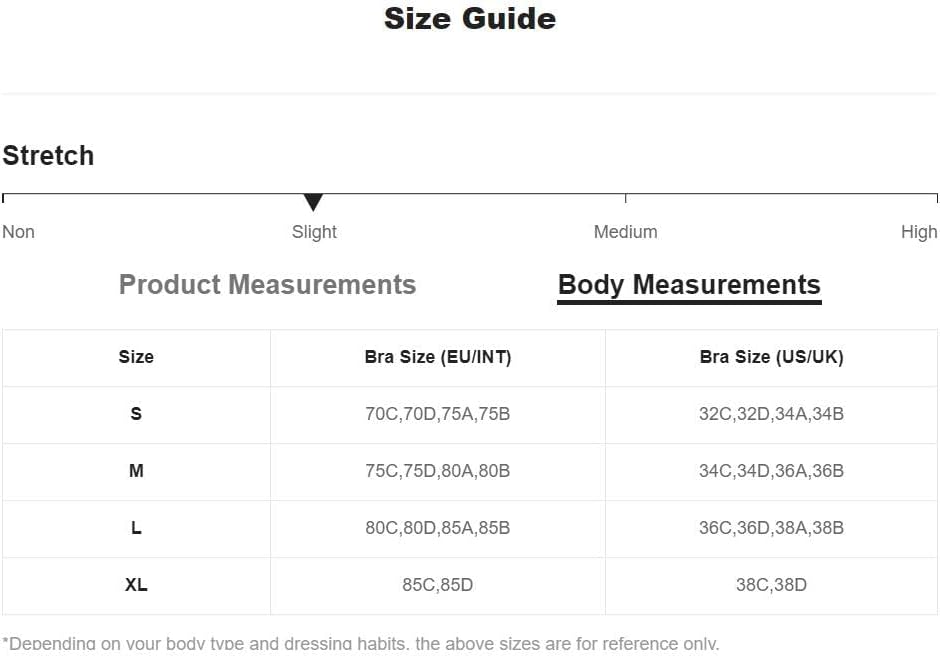Click the Non stretch label
The height and width of the screenshot is (656, 940).
pyautogui.click(x=19, y=231)
